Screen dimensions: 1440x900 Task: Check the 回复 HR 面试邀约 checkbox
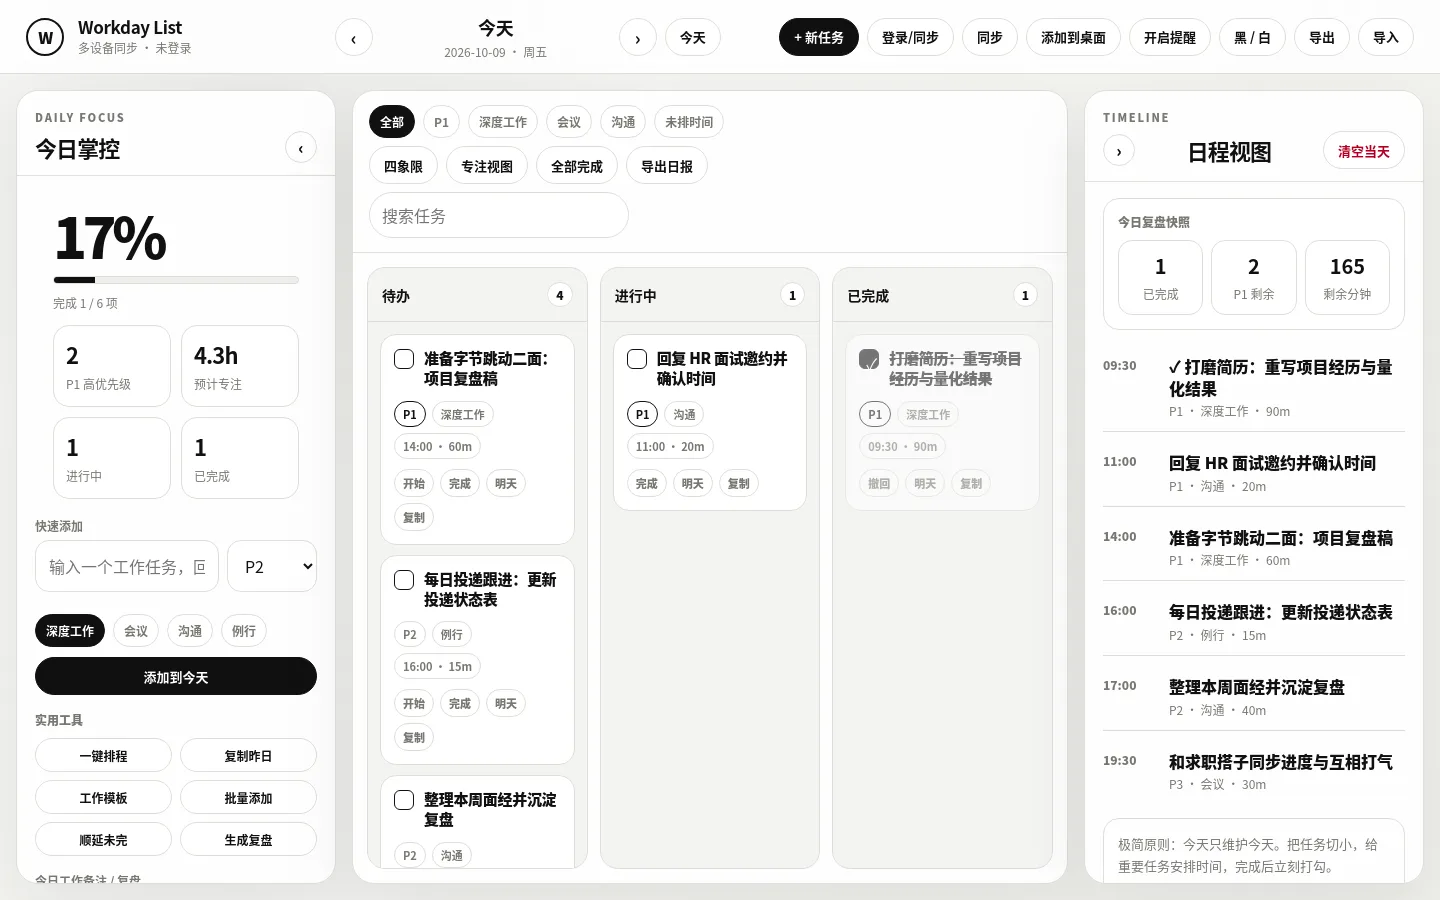[637, 359]
